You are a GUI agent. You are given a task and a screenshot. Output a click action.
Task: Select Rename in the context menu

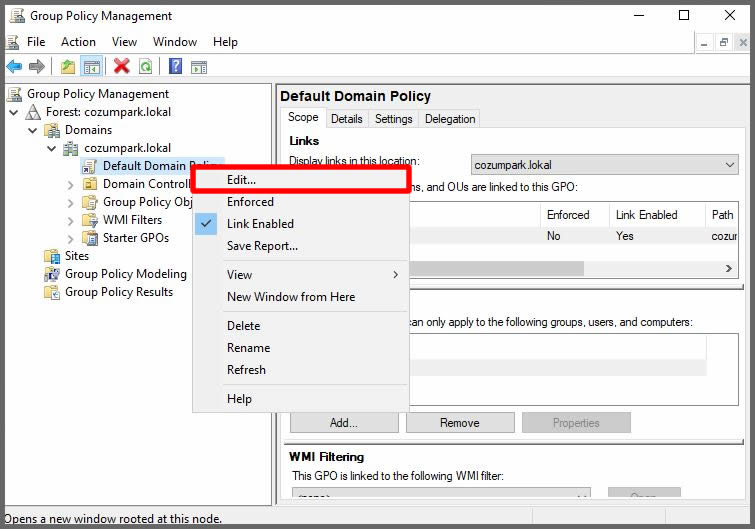tap(301, 348)
